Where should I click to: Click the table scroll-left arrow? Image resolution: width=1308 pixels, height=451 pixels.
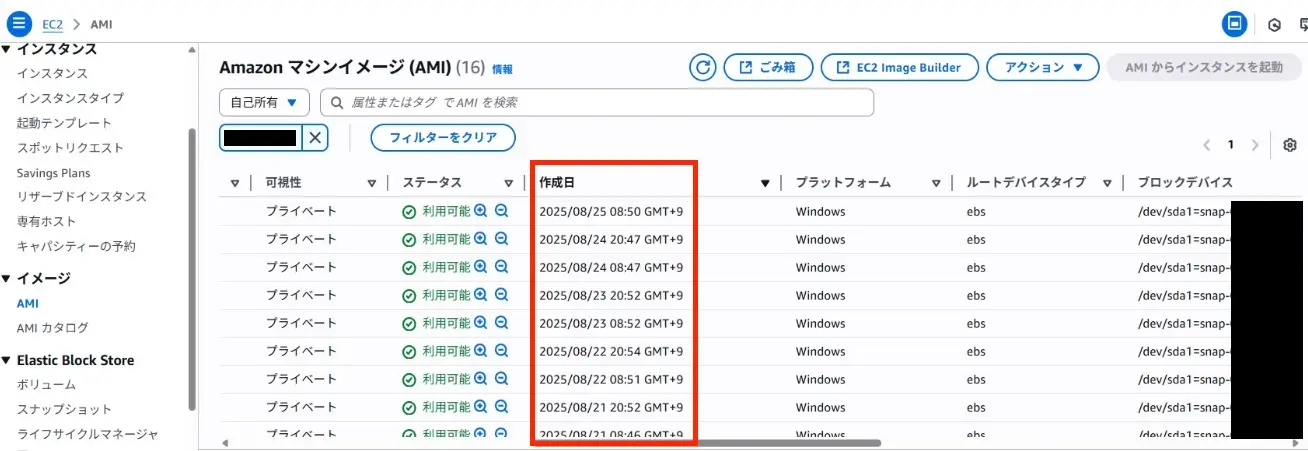coord(225,442)
